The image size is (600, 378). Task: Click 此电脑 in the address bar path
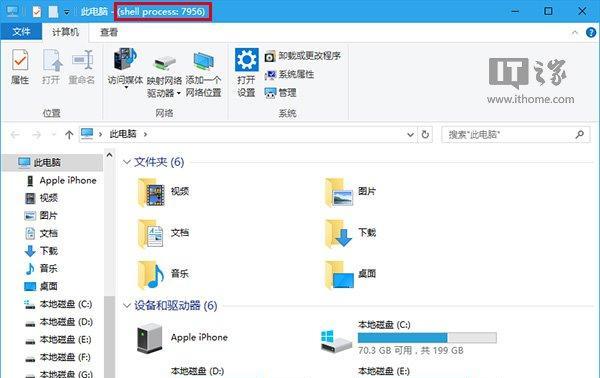click(x=123, y=134)
